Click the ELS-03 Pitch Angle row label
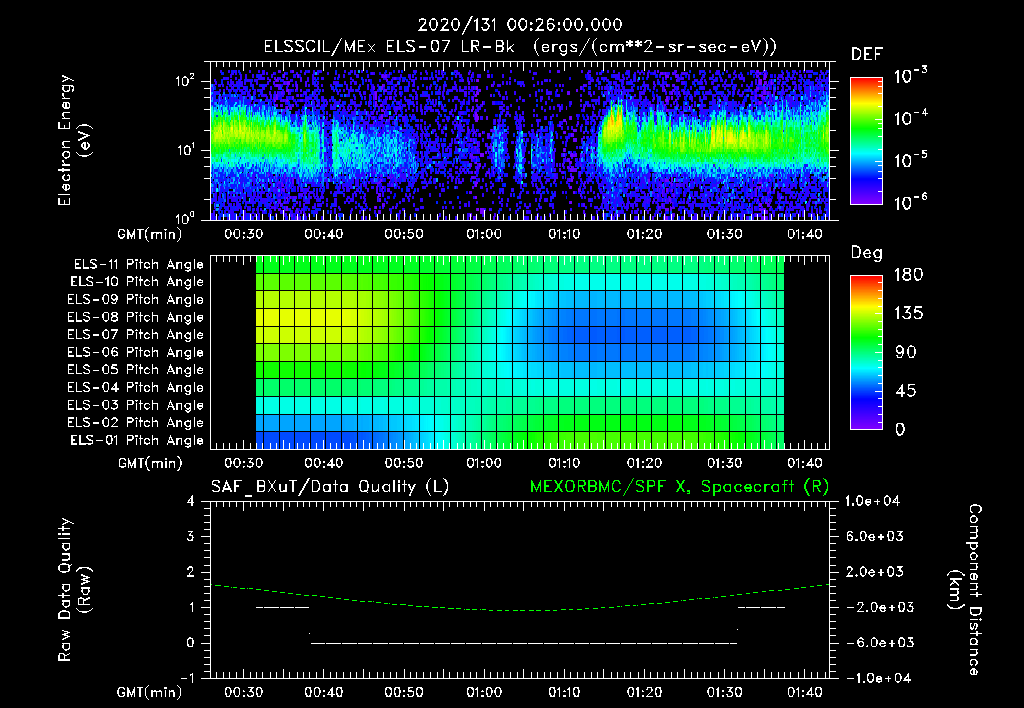Image resolution: width=1024 pixels, height=708 pixels. click(x=135, y=405)
